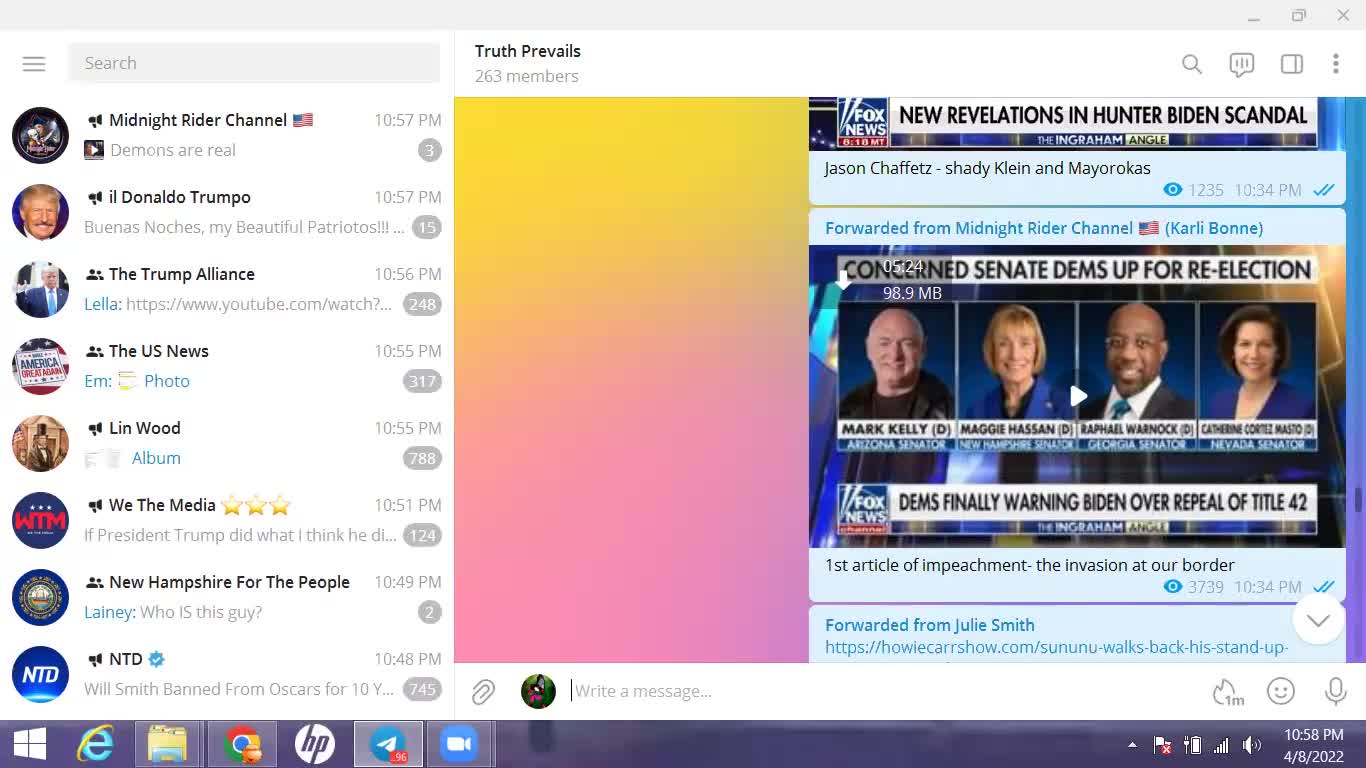Viewport: 1366px width, 768px height.
Task: Click the Hunter Biden scandal video thumbnail
Action: (x=1077, y=123)
